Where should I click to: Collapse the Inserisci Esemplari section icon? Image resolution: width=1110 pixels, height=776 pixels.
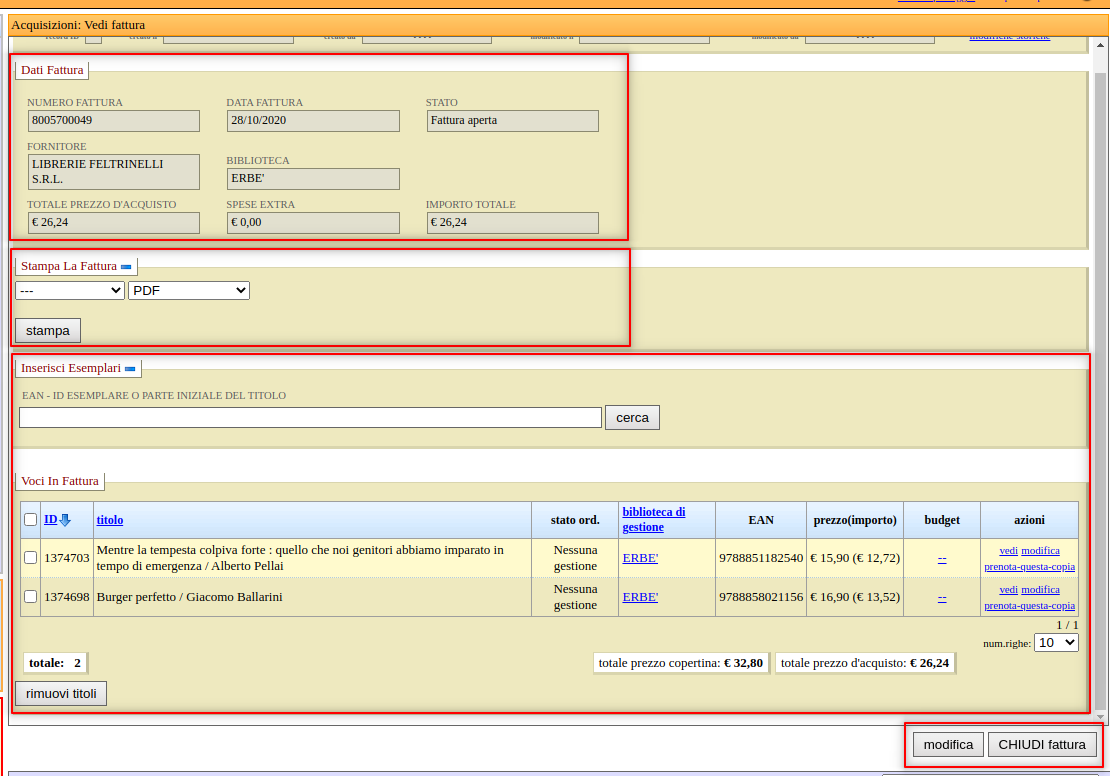tap(130, 369)
